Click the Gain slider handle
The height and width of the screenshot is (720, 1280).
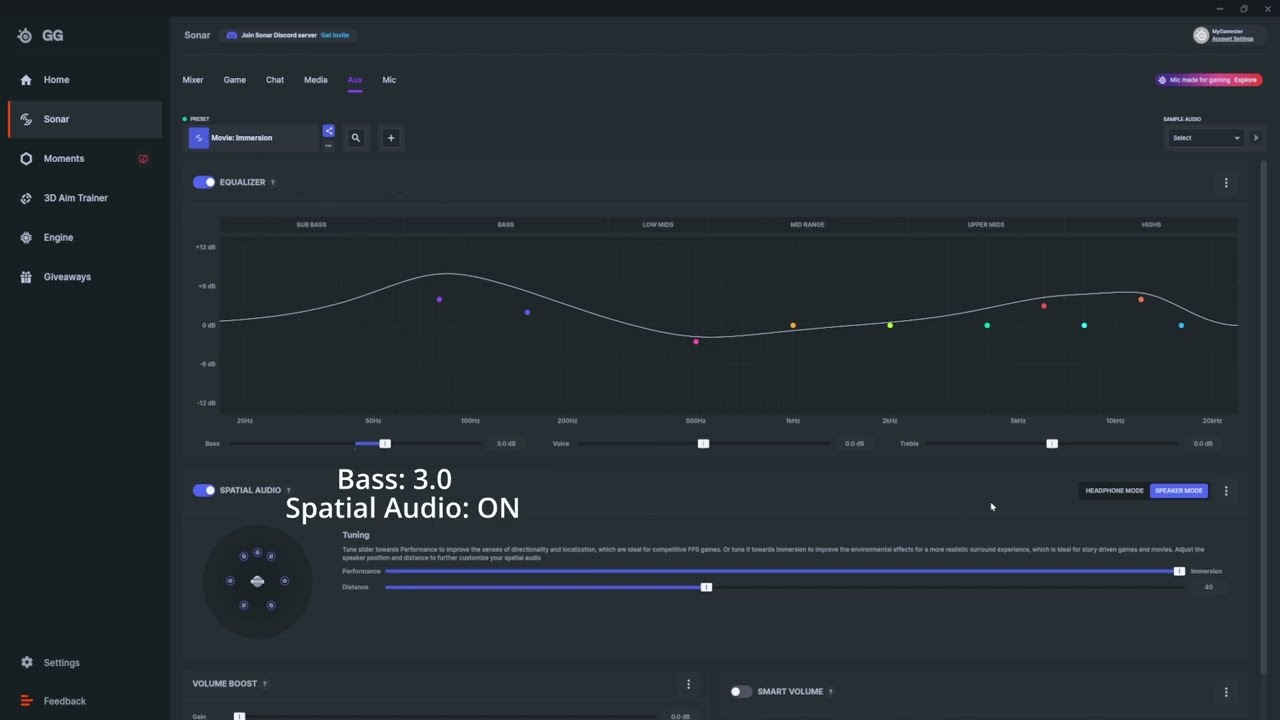tap(239, 716)
